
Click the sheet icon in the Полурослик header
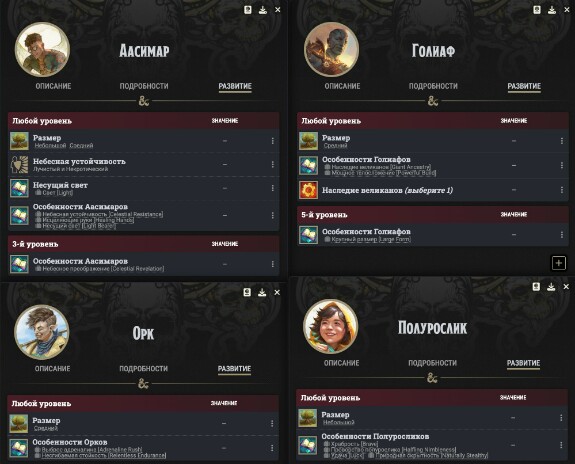point(536,287)
